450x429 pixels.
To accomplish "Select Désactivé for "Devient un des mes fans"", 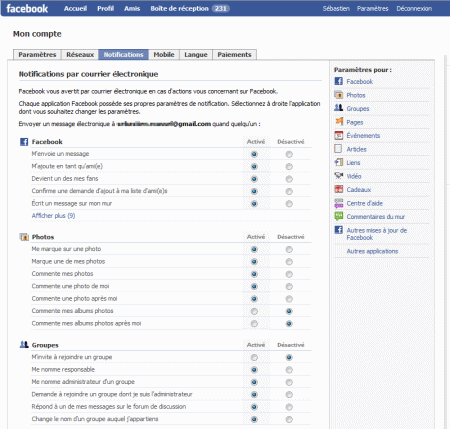I will point(289,179).
